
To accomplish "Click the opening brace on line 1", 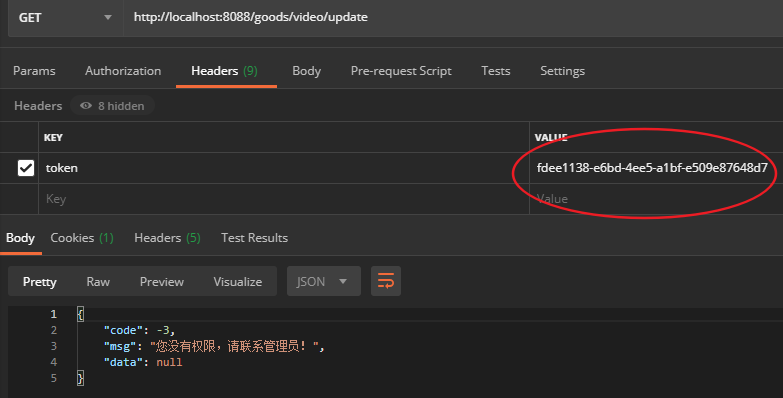I will coord(80,314).
